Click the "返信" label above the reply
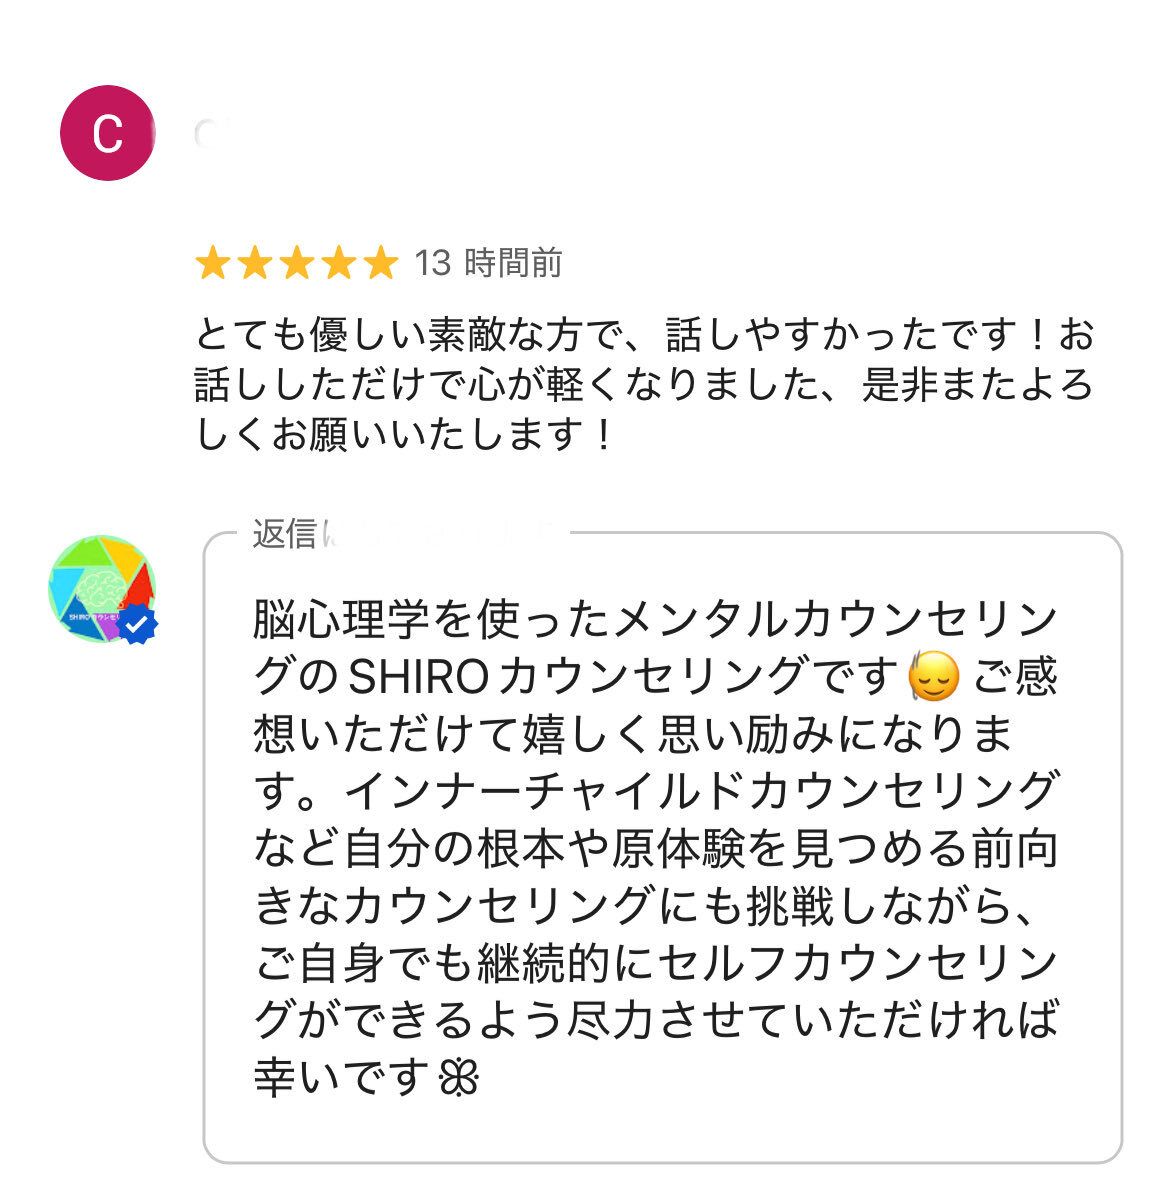 pos(283,534)
